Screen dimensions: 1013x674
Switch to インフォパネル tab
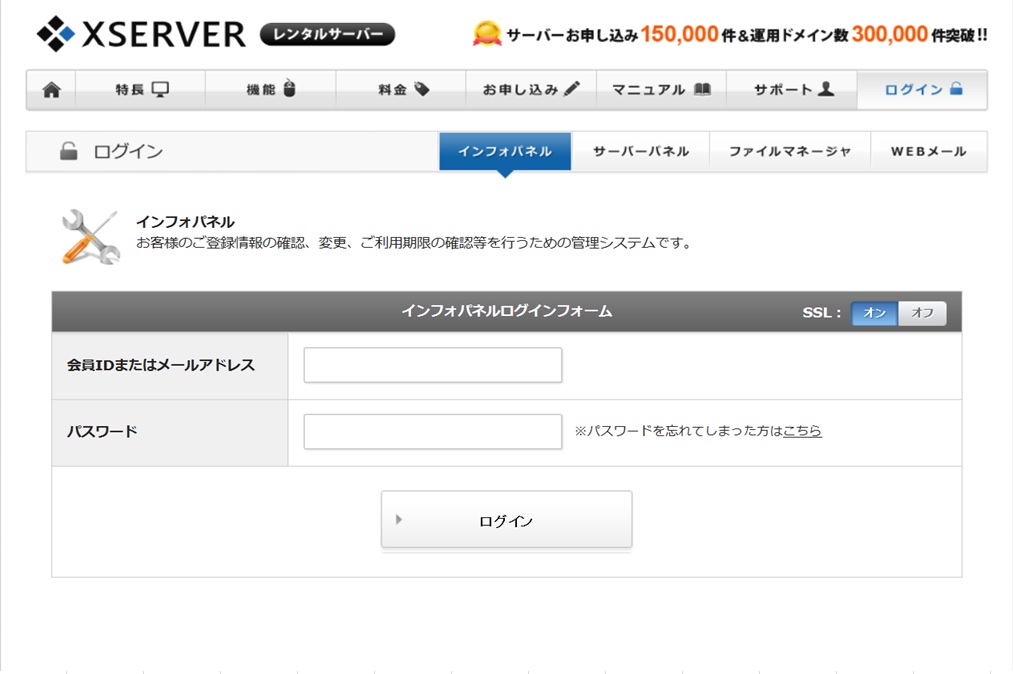point(505,152)
